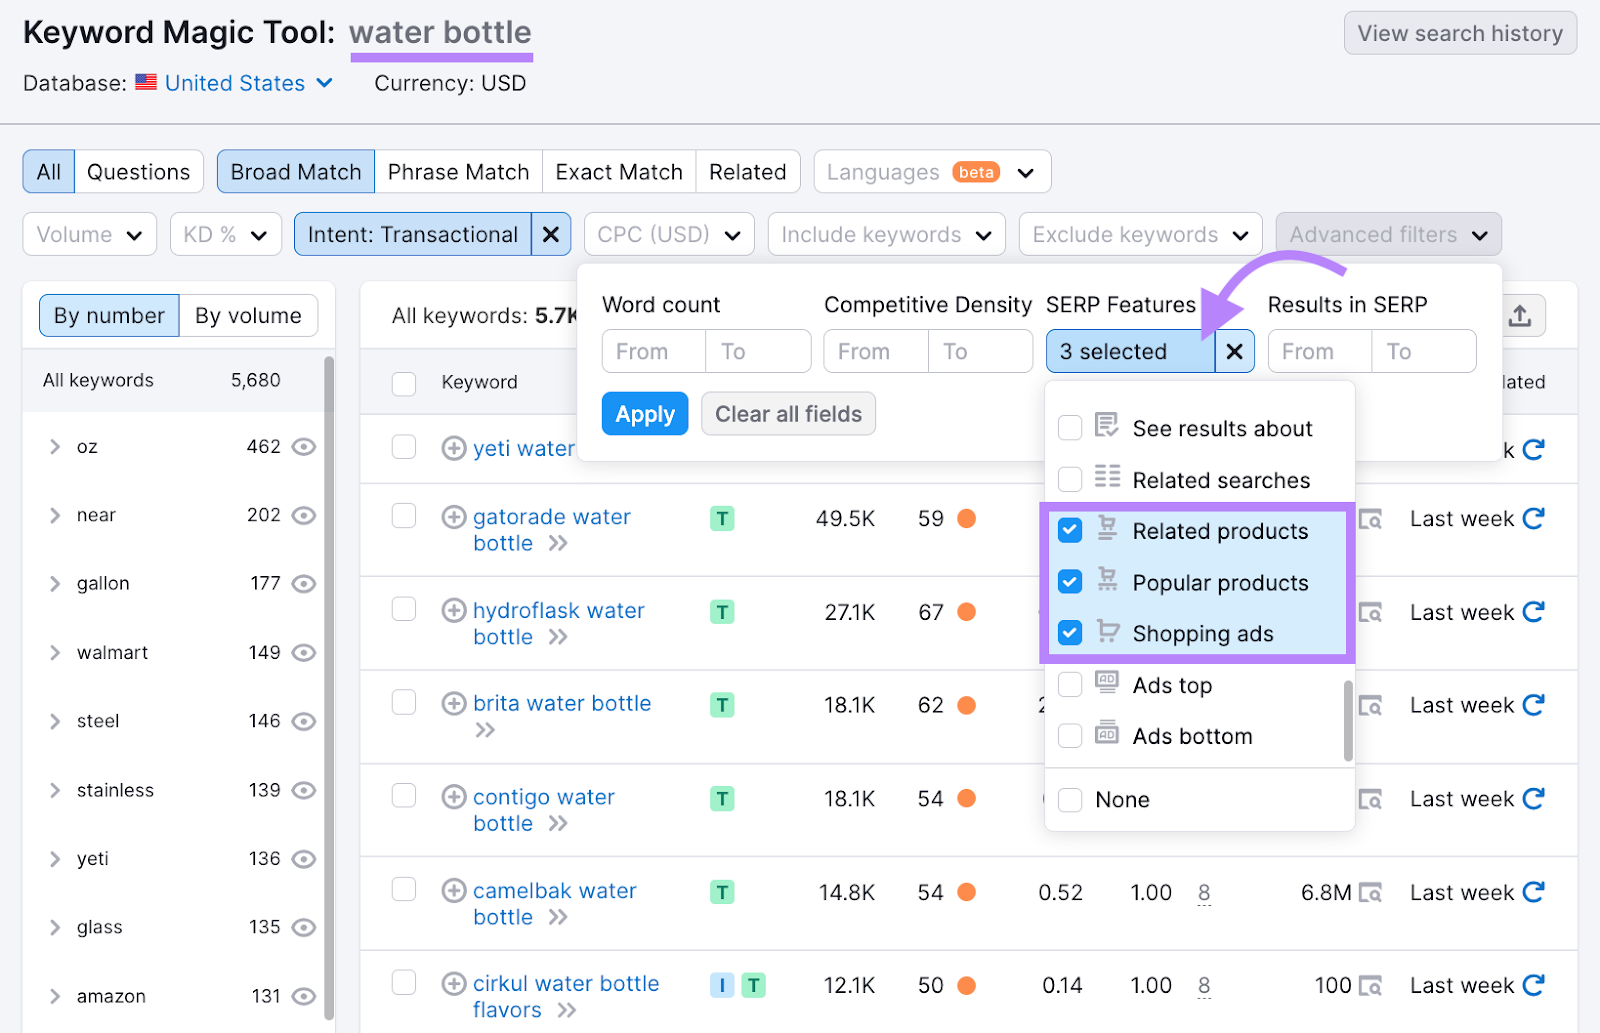Enable the Ads top SERP feature
The width and height of the screenshot is (1600, 1033).
(x=1070, y=684)
